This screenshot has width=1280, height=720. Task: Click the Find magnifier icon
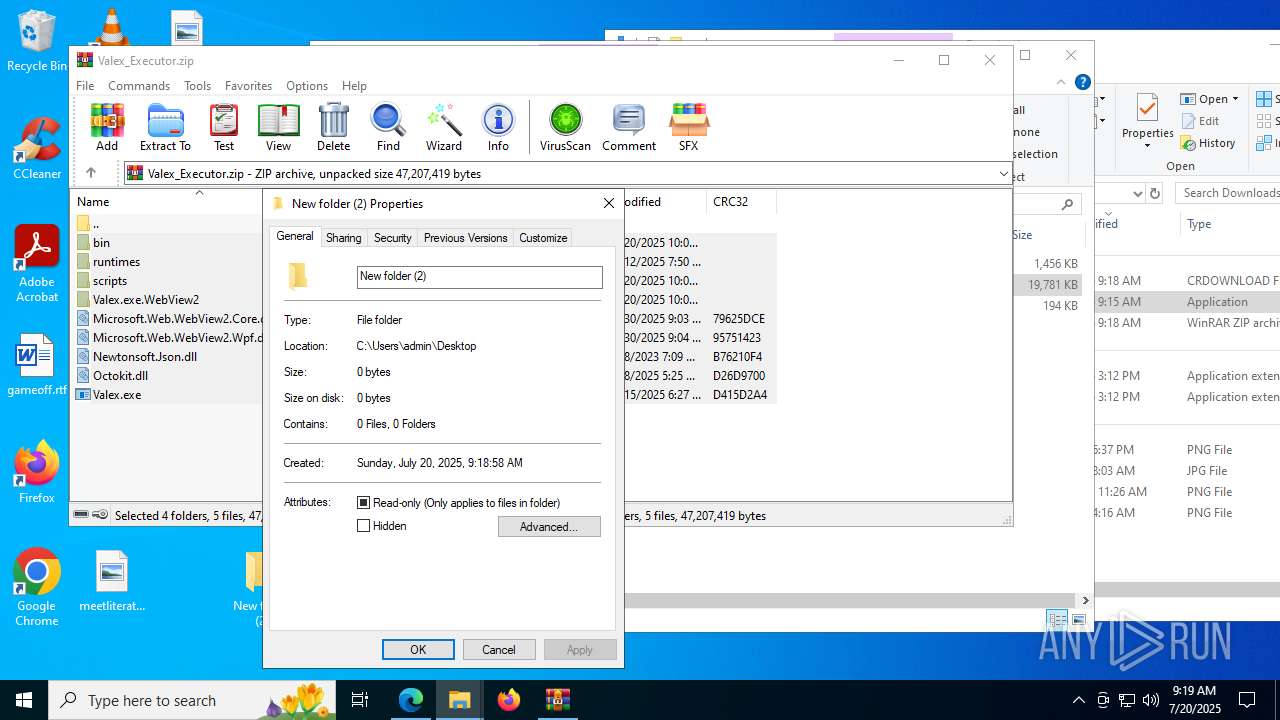point(388,127)
